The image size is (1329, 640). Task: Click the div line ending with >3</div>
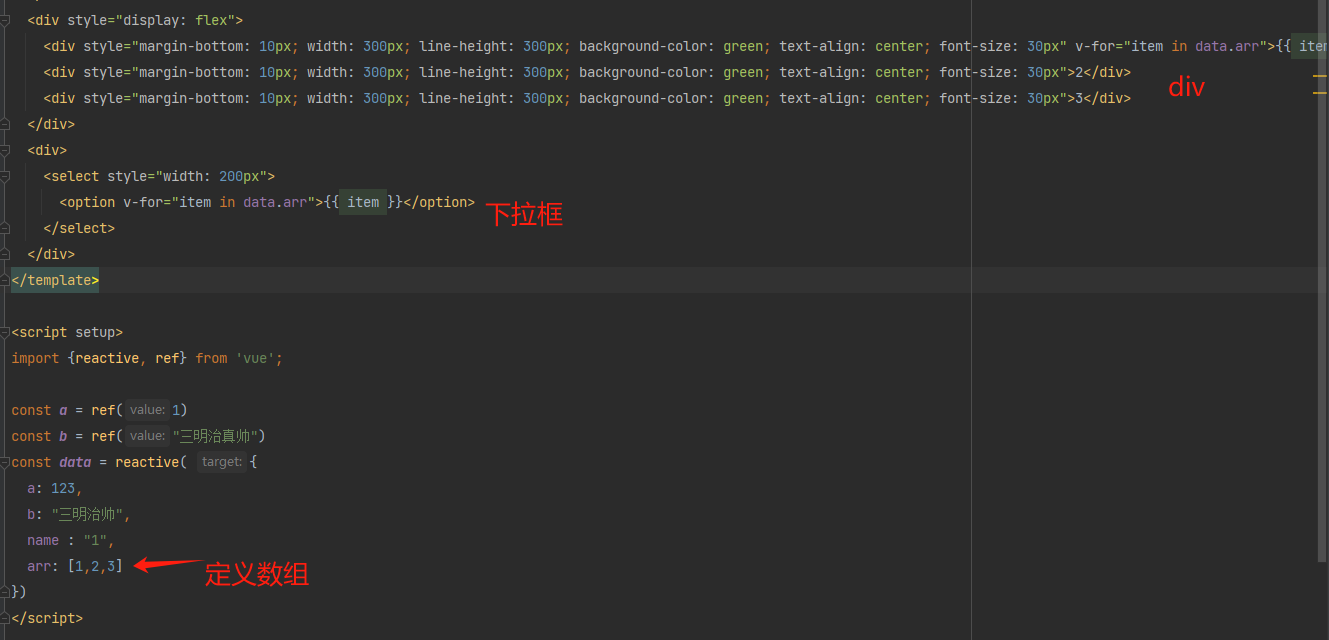tap(587, 98)
